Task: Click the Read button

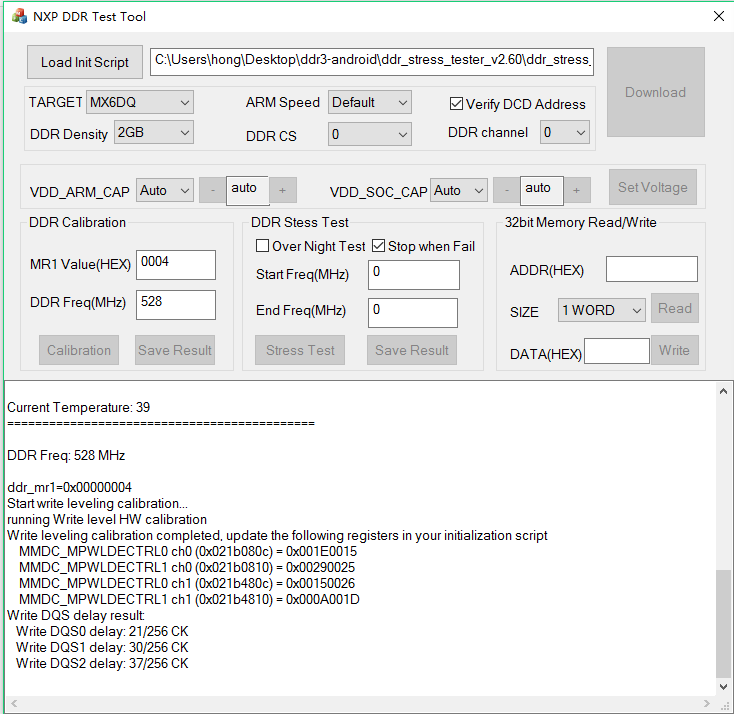Action: [675, 308]
